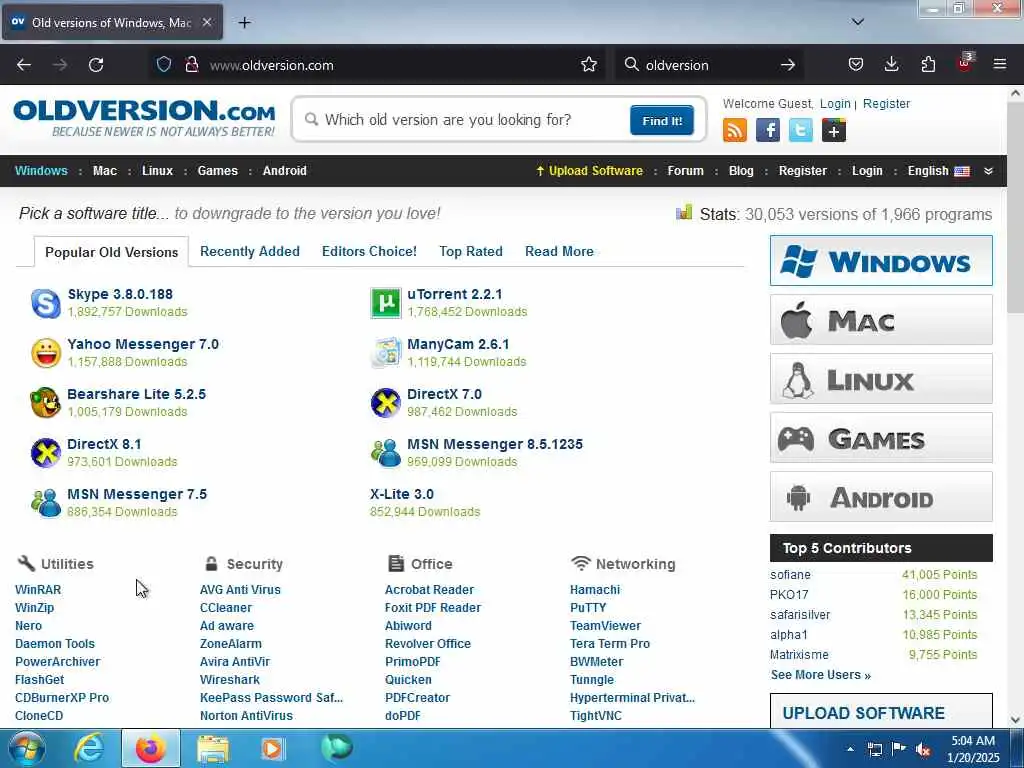This screenshot has width=1024, height=768.
Task: Click the big Android platform button
Action: click(x=881, y=497)
